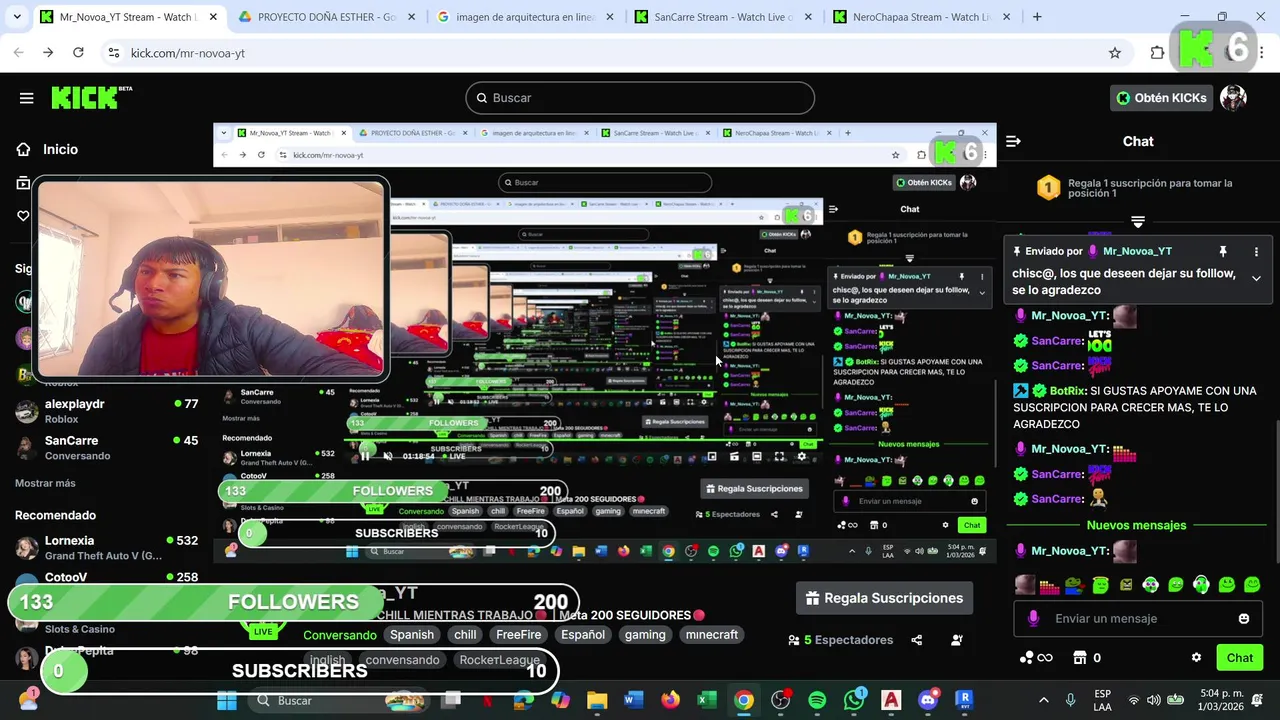This screenshot has height=720, width=1280.
Task: Select the minecraft tag
Action: click(x=712, y=635)
